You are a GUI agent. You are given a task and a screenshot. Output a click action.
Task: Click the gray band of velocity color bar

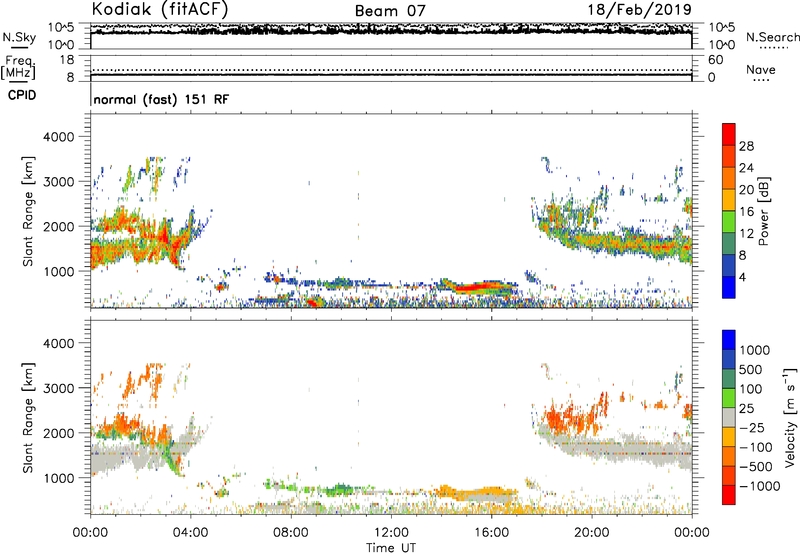click(729, 418)
